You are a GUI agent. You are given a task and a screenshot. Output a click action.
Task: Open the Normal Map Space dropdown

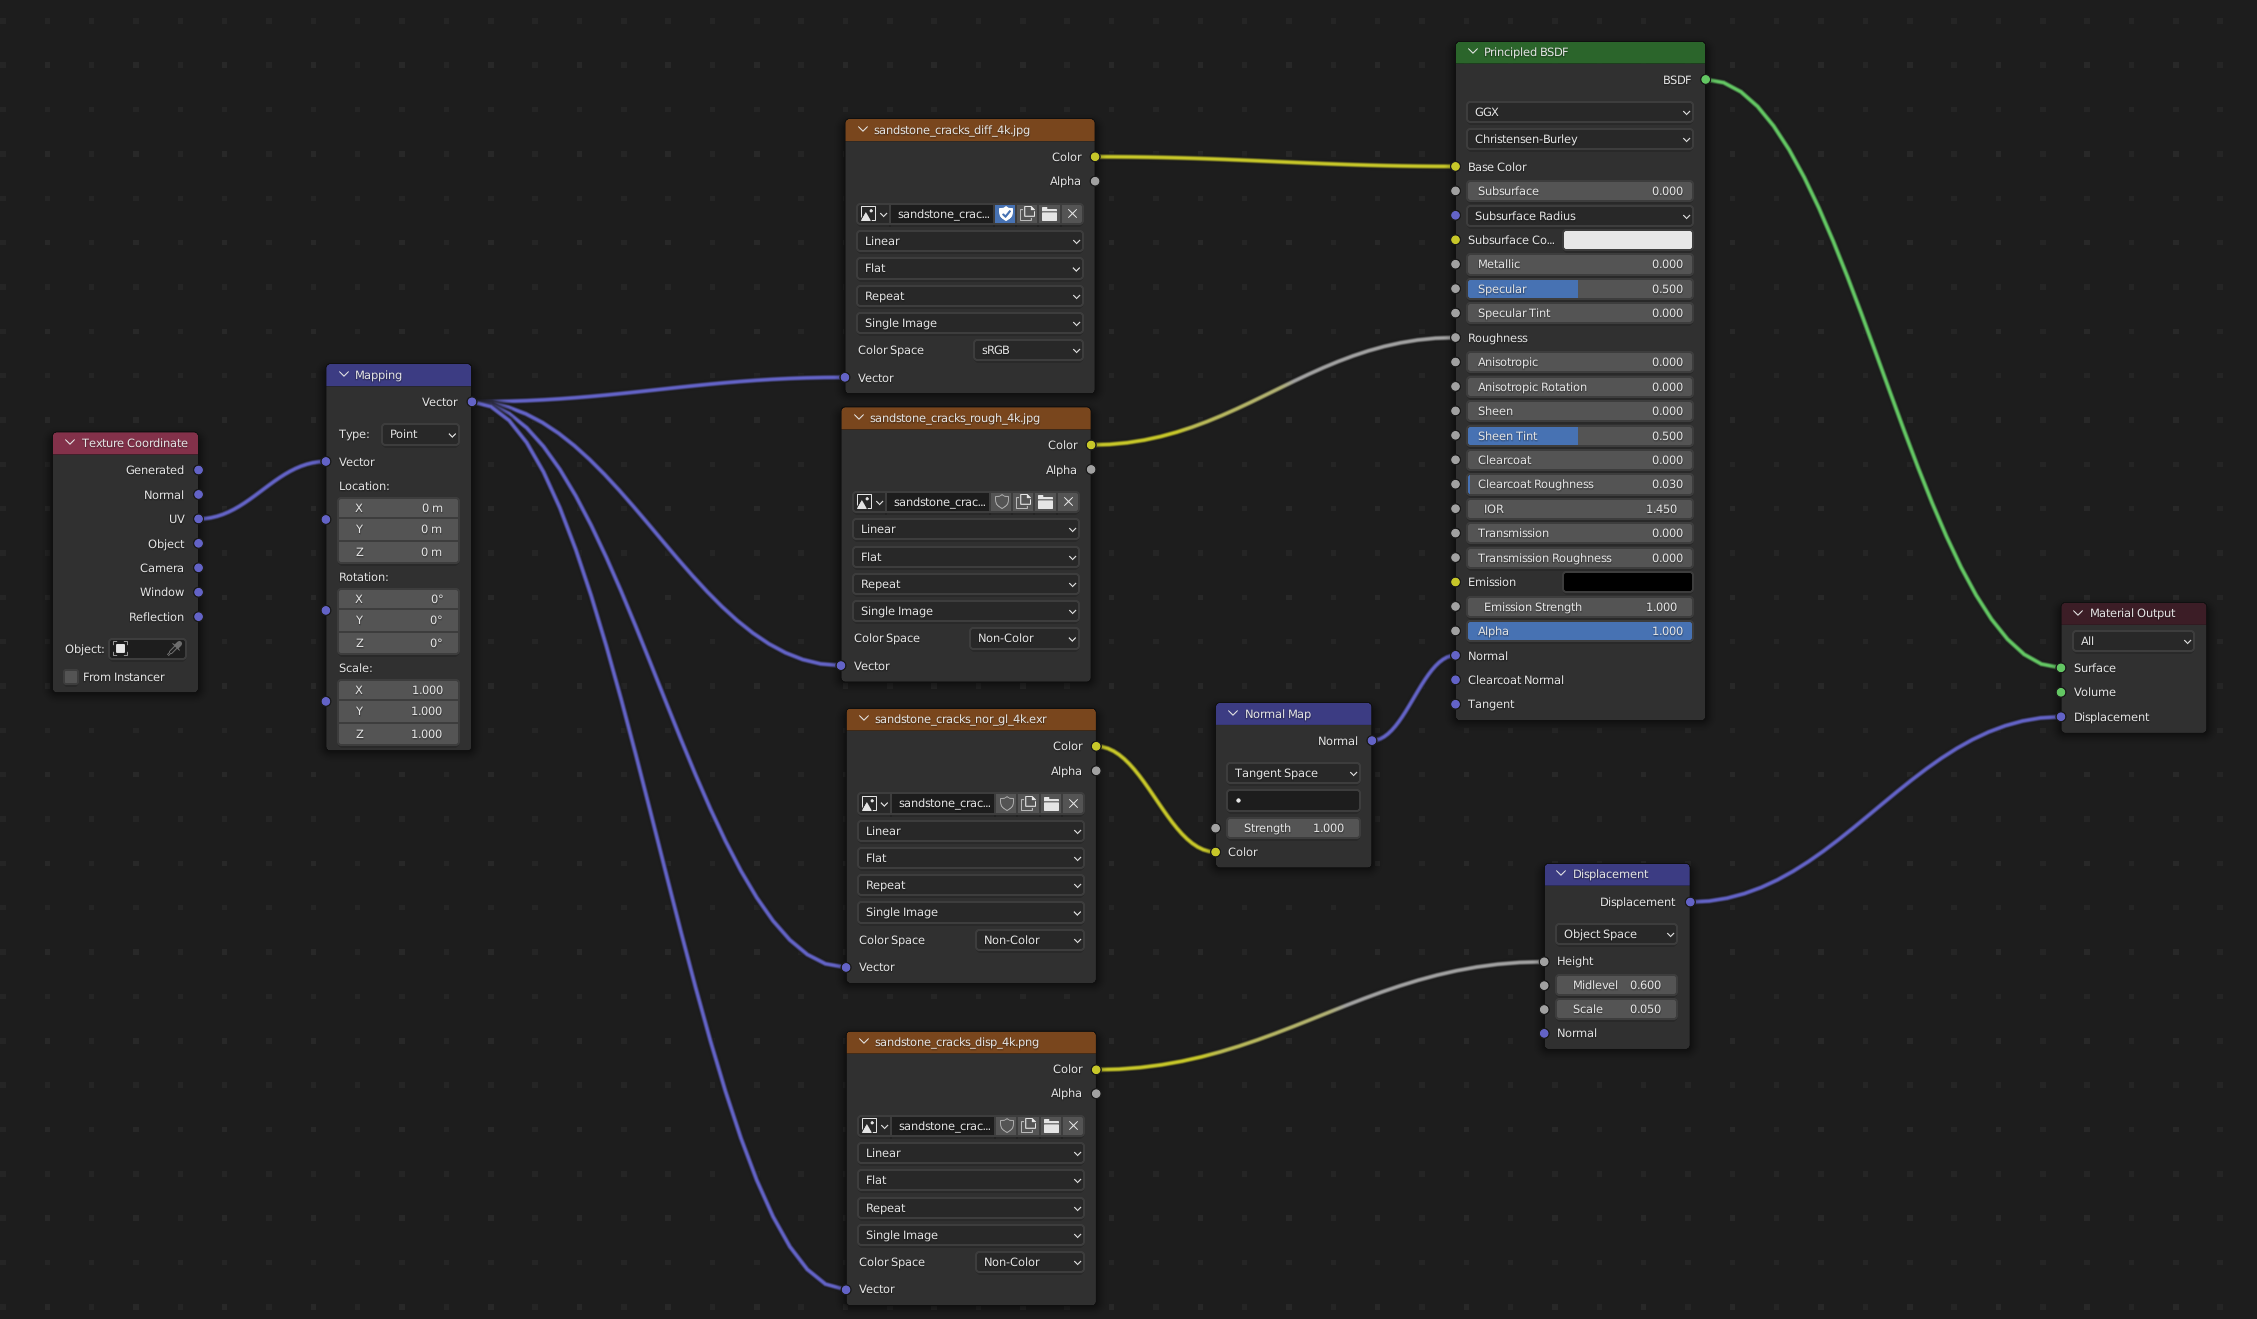click(1290, 773)
